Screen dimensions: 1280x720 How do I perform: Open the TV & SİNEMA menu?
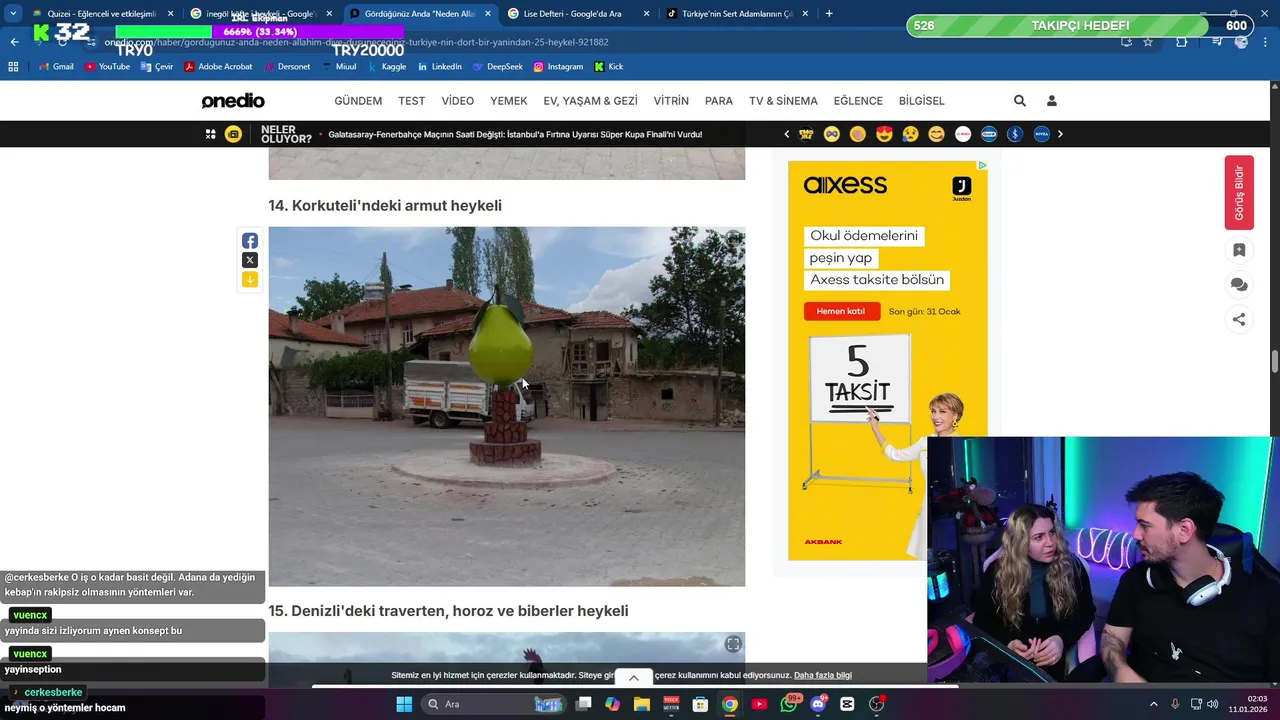click(783, 101)
